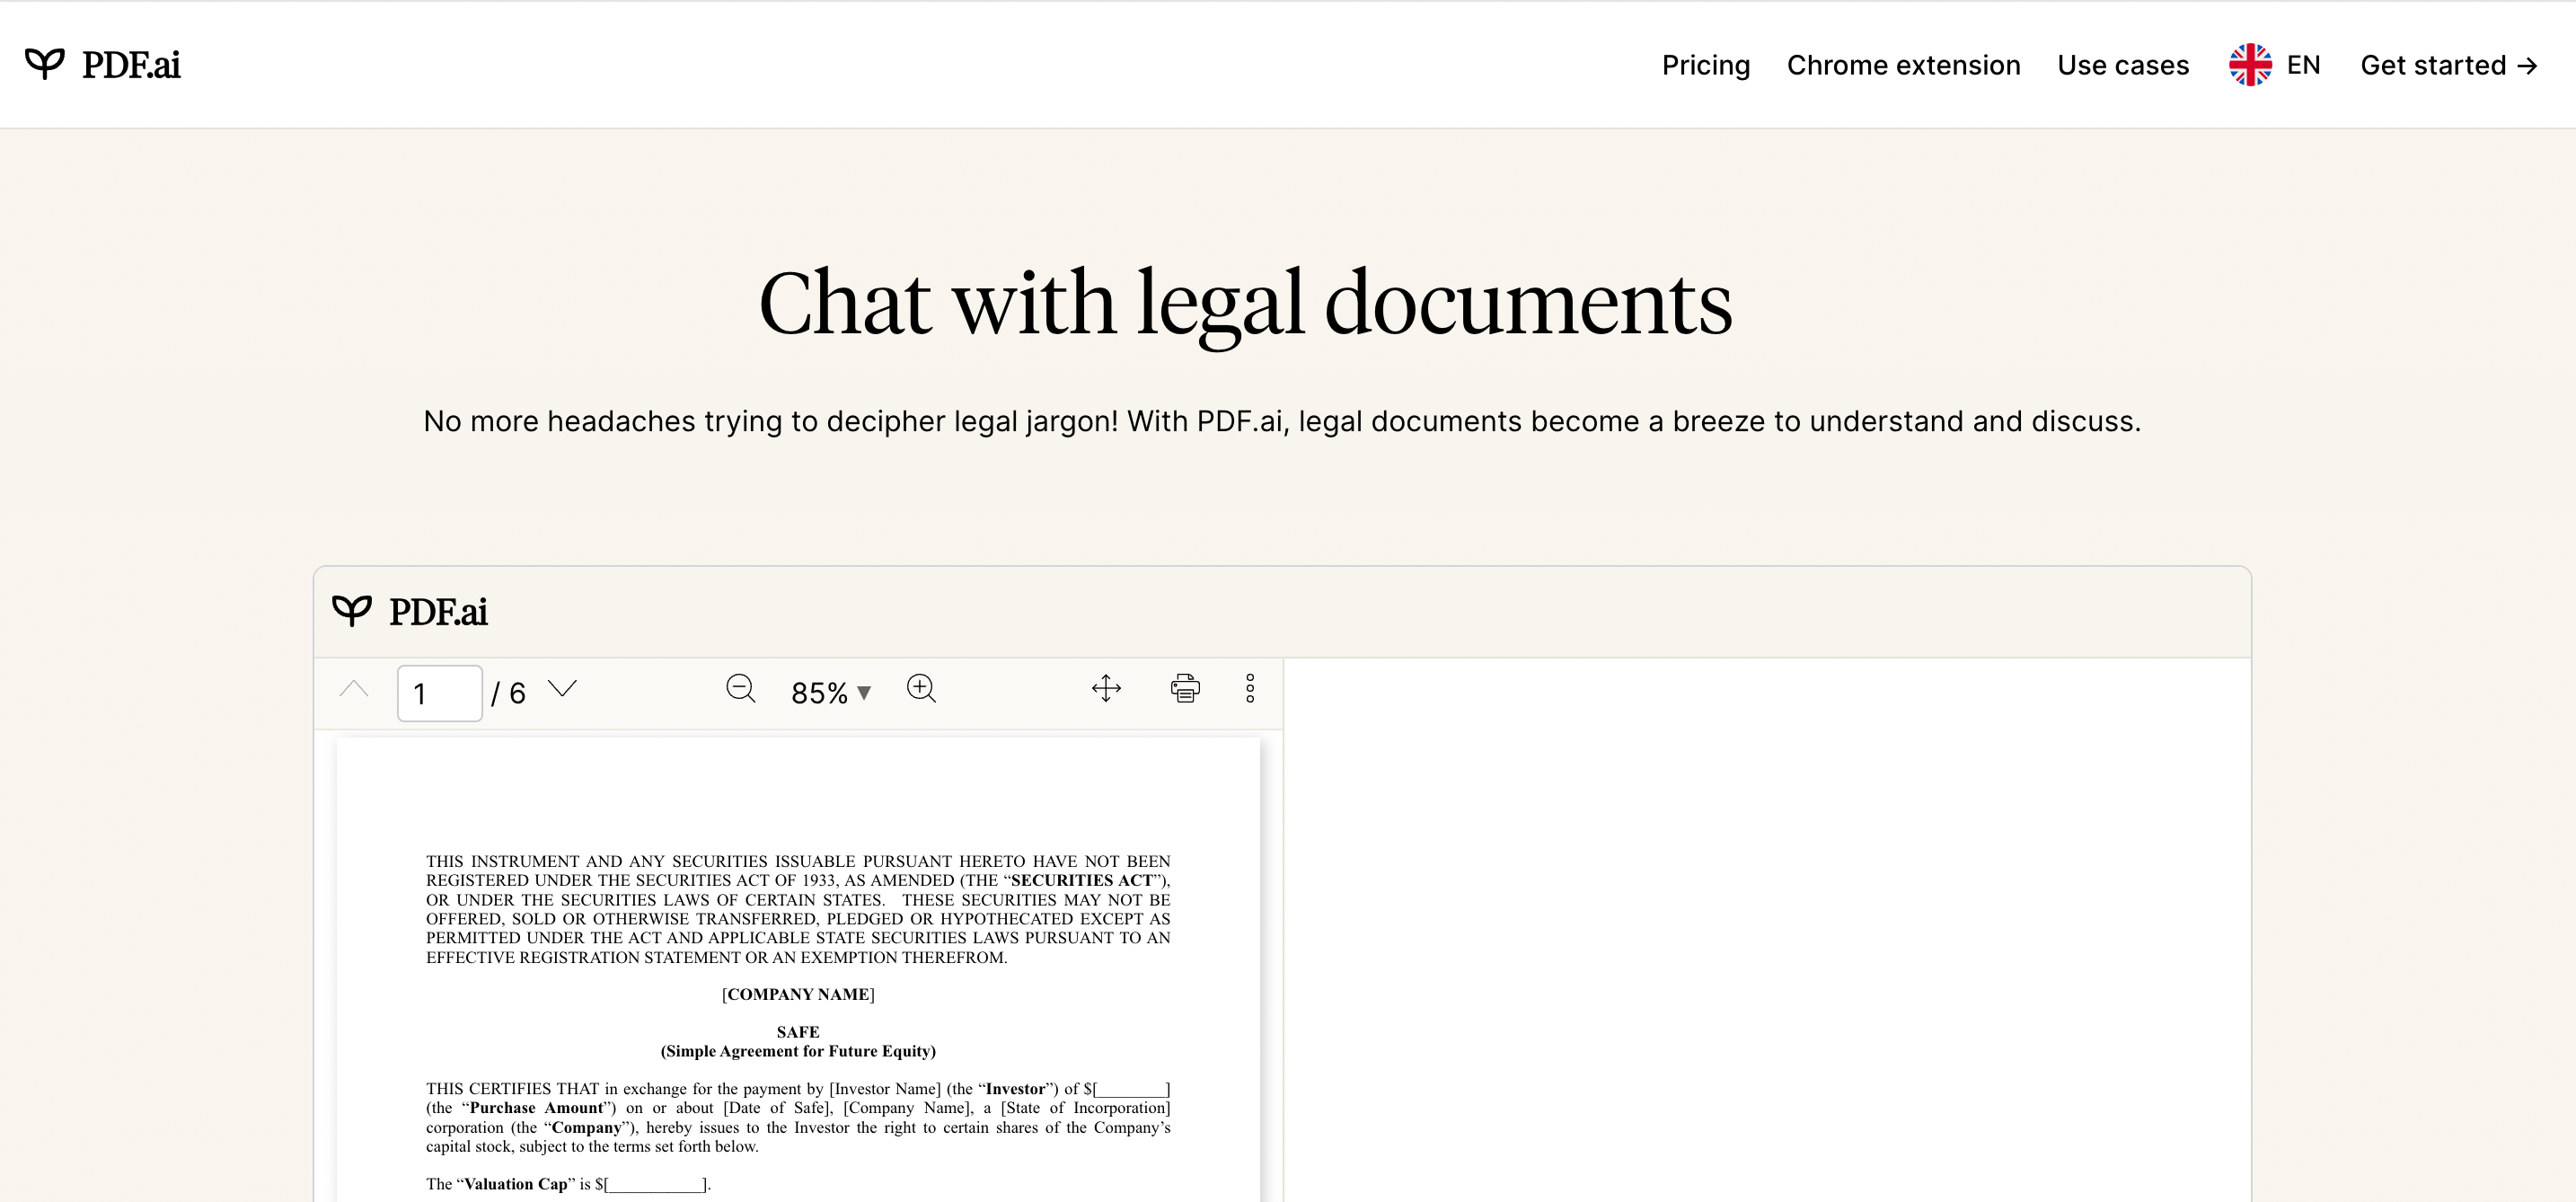Open the three-dot more options menu

(x=1250, y=689)
